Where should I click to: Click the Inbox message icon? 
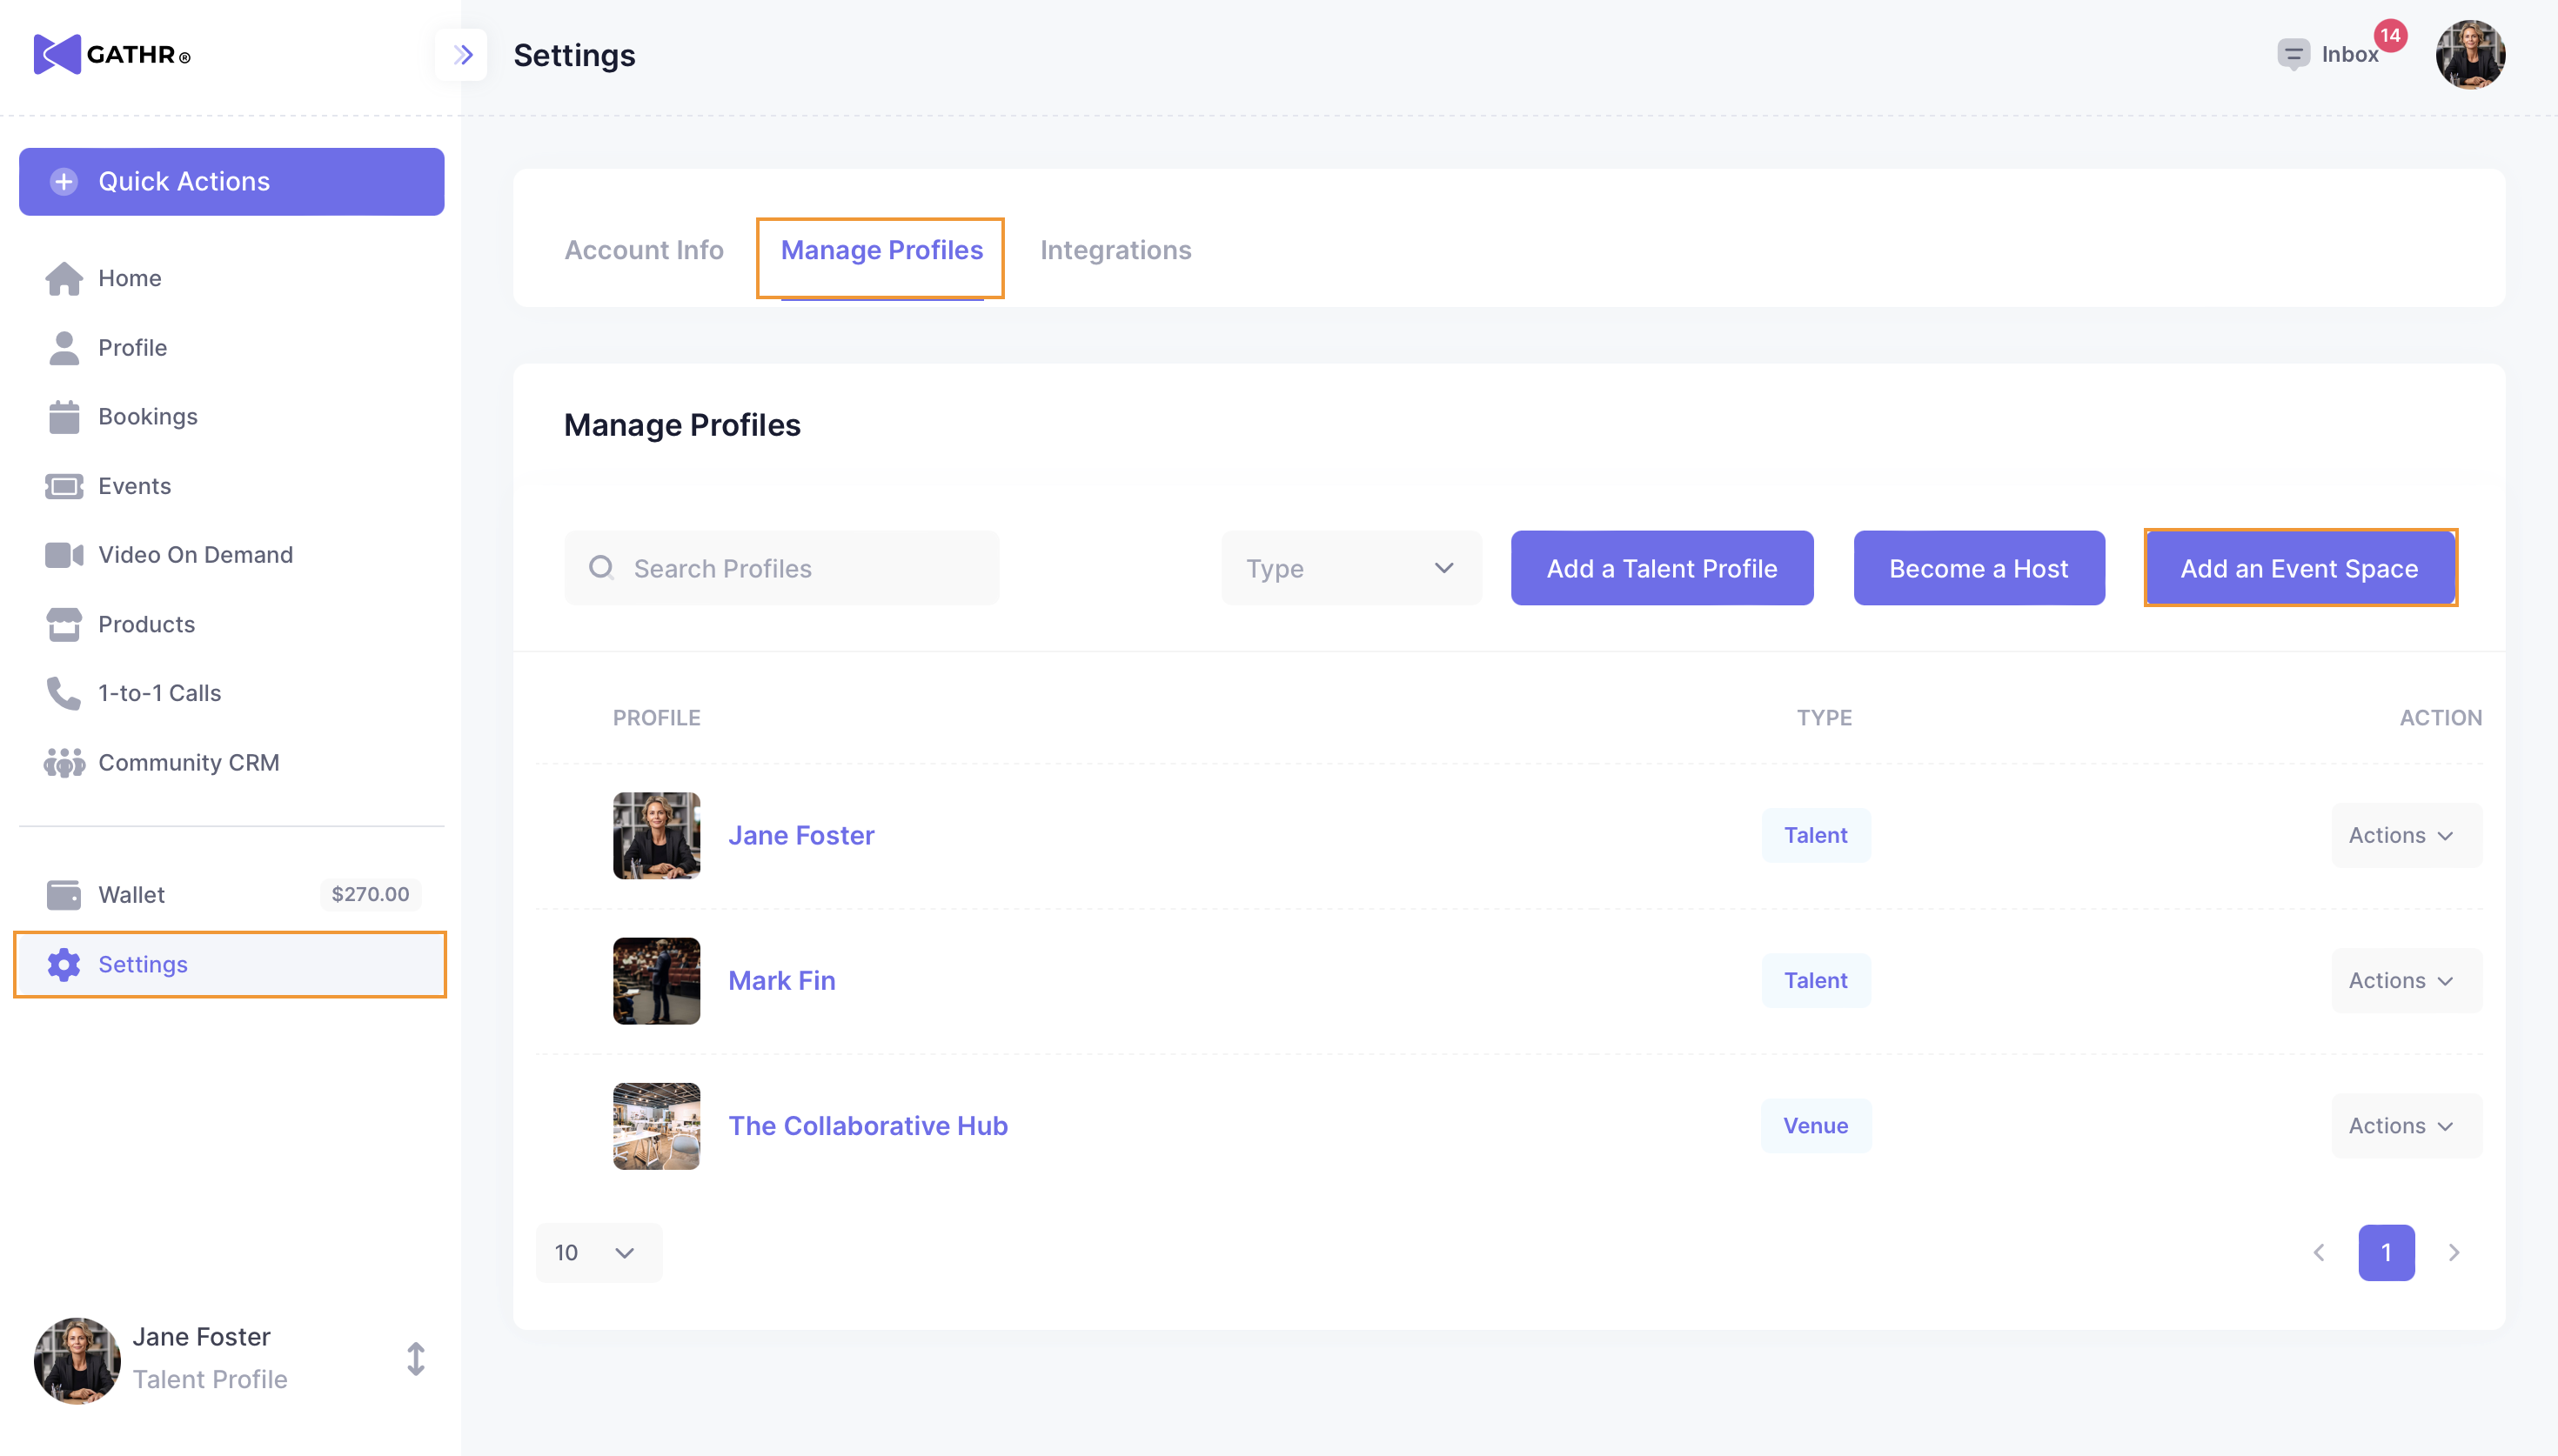(x=2293, y=54)
